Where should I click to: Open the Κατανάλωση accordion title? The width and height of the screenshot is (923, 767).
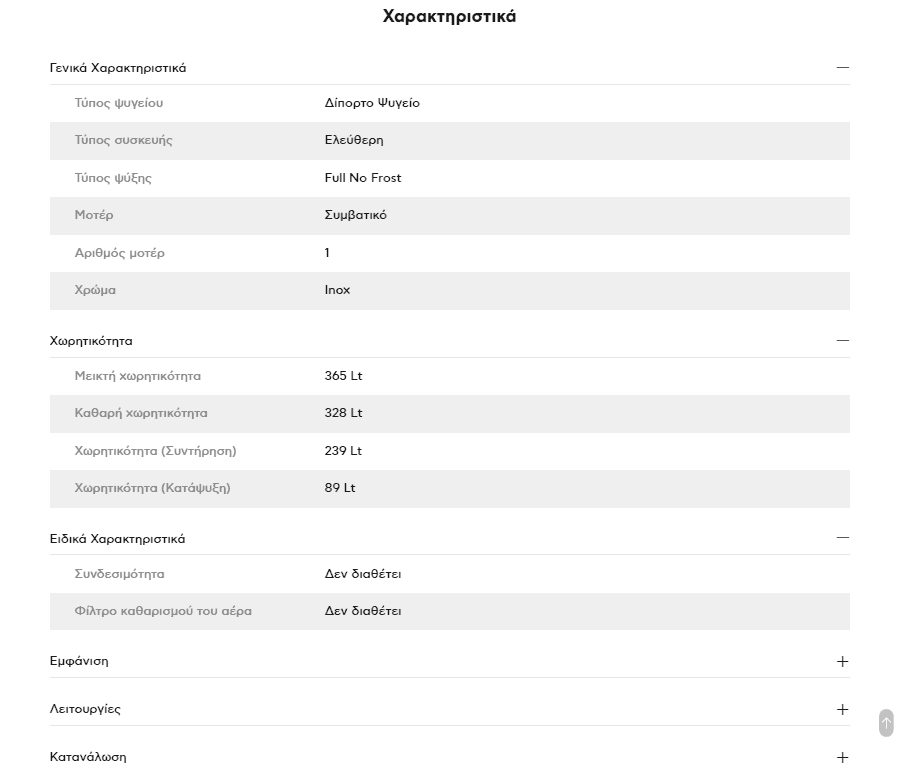pos(88,757)
